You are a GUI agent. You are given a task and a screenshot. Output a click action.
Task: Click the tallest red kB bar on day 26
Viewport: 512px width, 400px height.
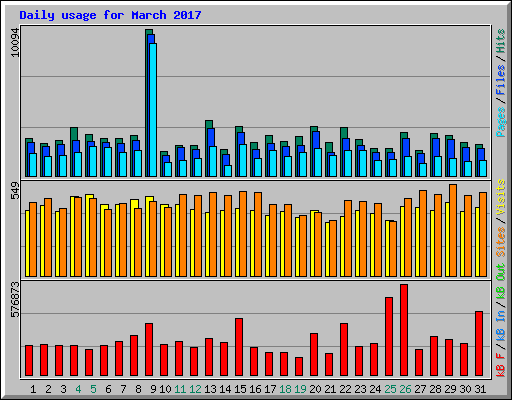pyautogui.click(x=404, y=330)
